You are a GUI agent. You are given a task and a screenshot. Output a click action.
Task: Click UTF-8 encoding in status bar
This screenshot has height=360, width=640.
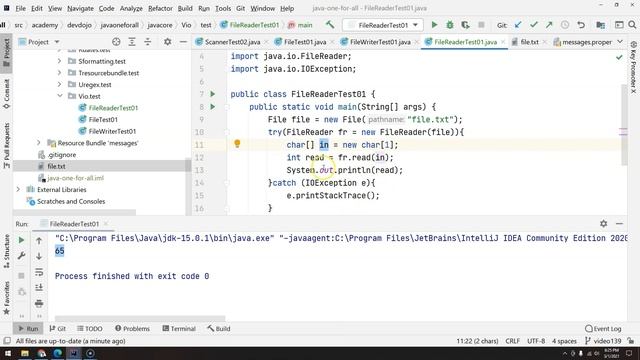point(536,341)
